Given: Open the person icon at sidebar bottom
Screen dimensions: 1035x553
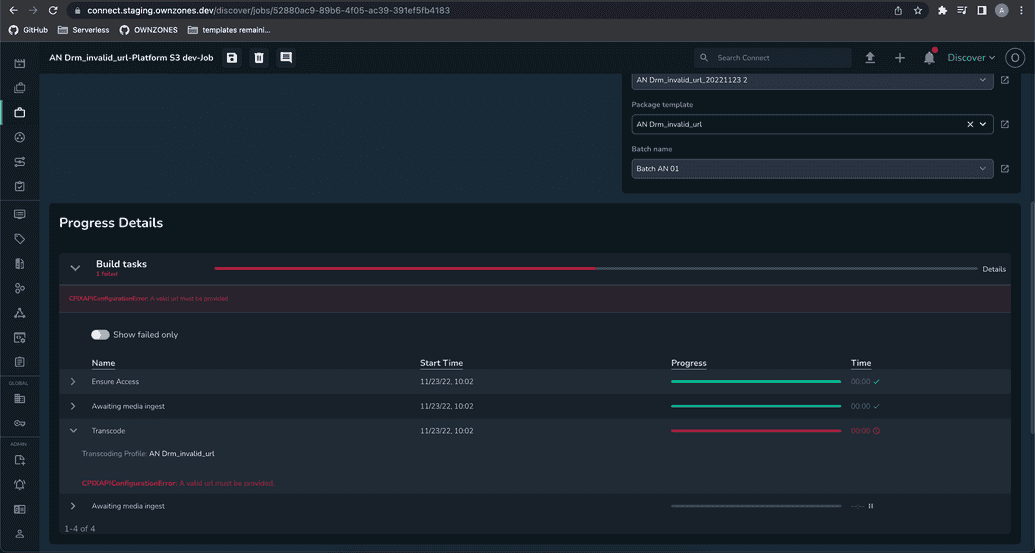Looking at the screenshot, I should [x=20, y=534].
